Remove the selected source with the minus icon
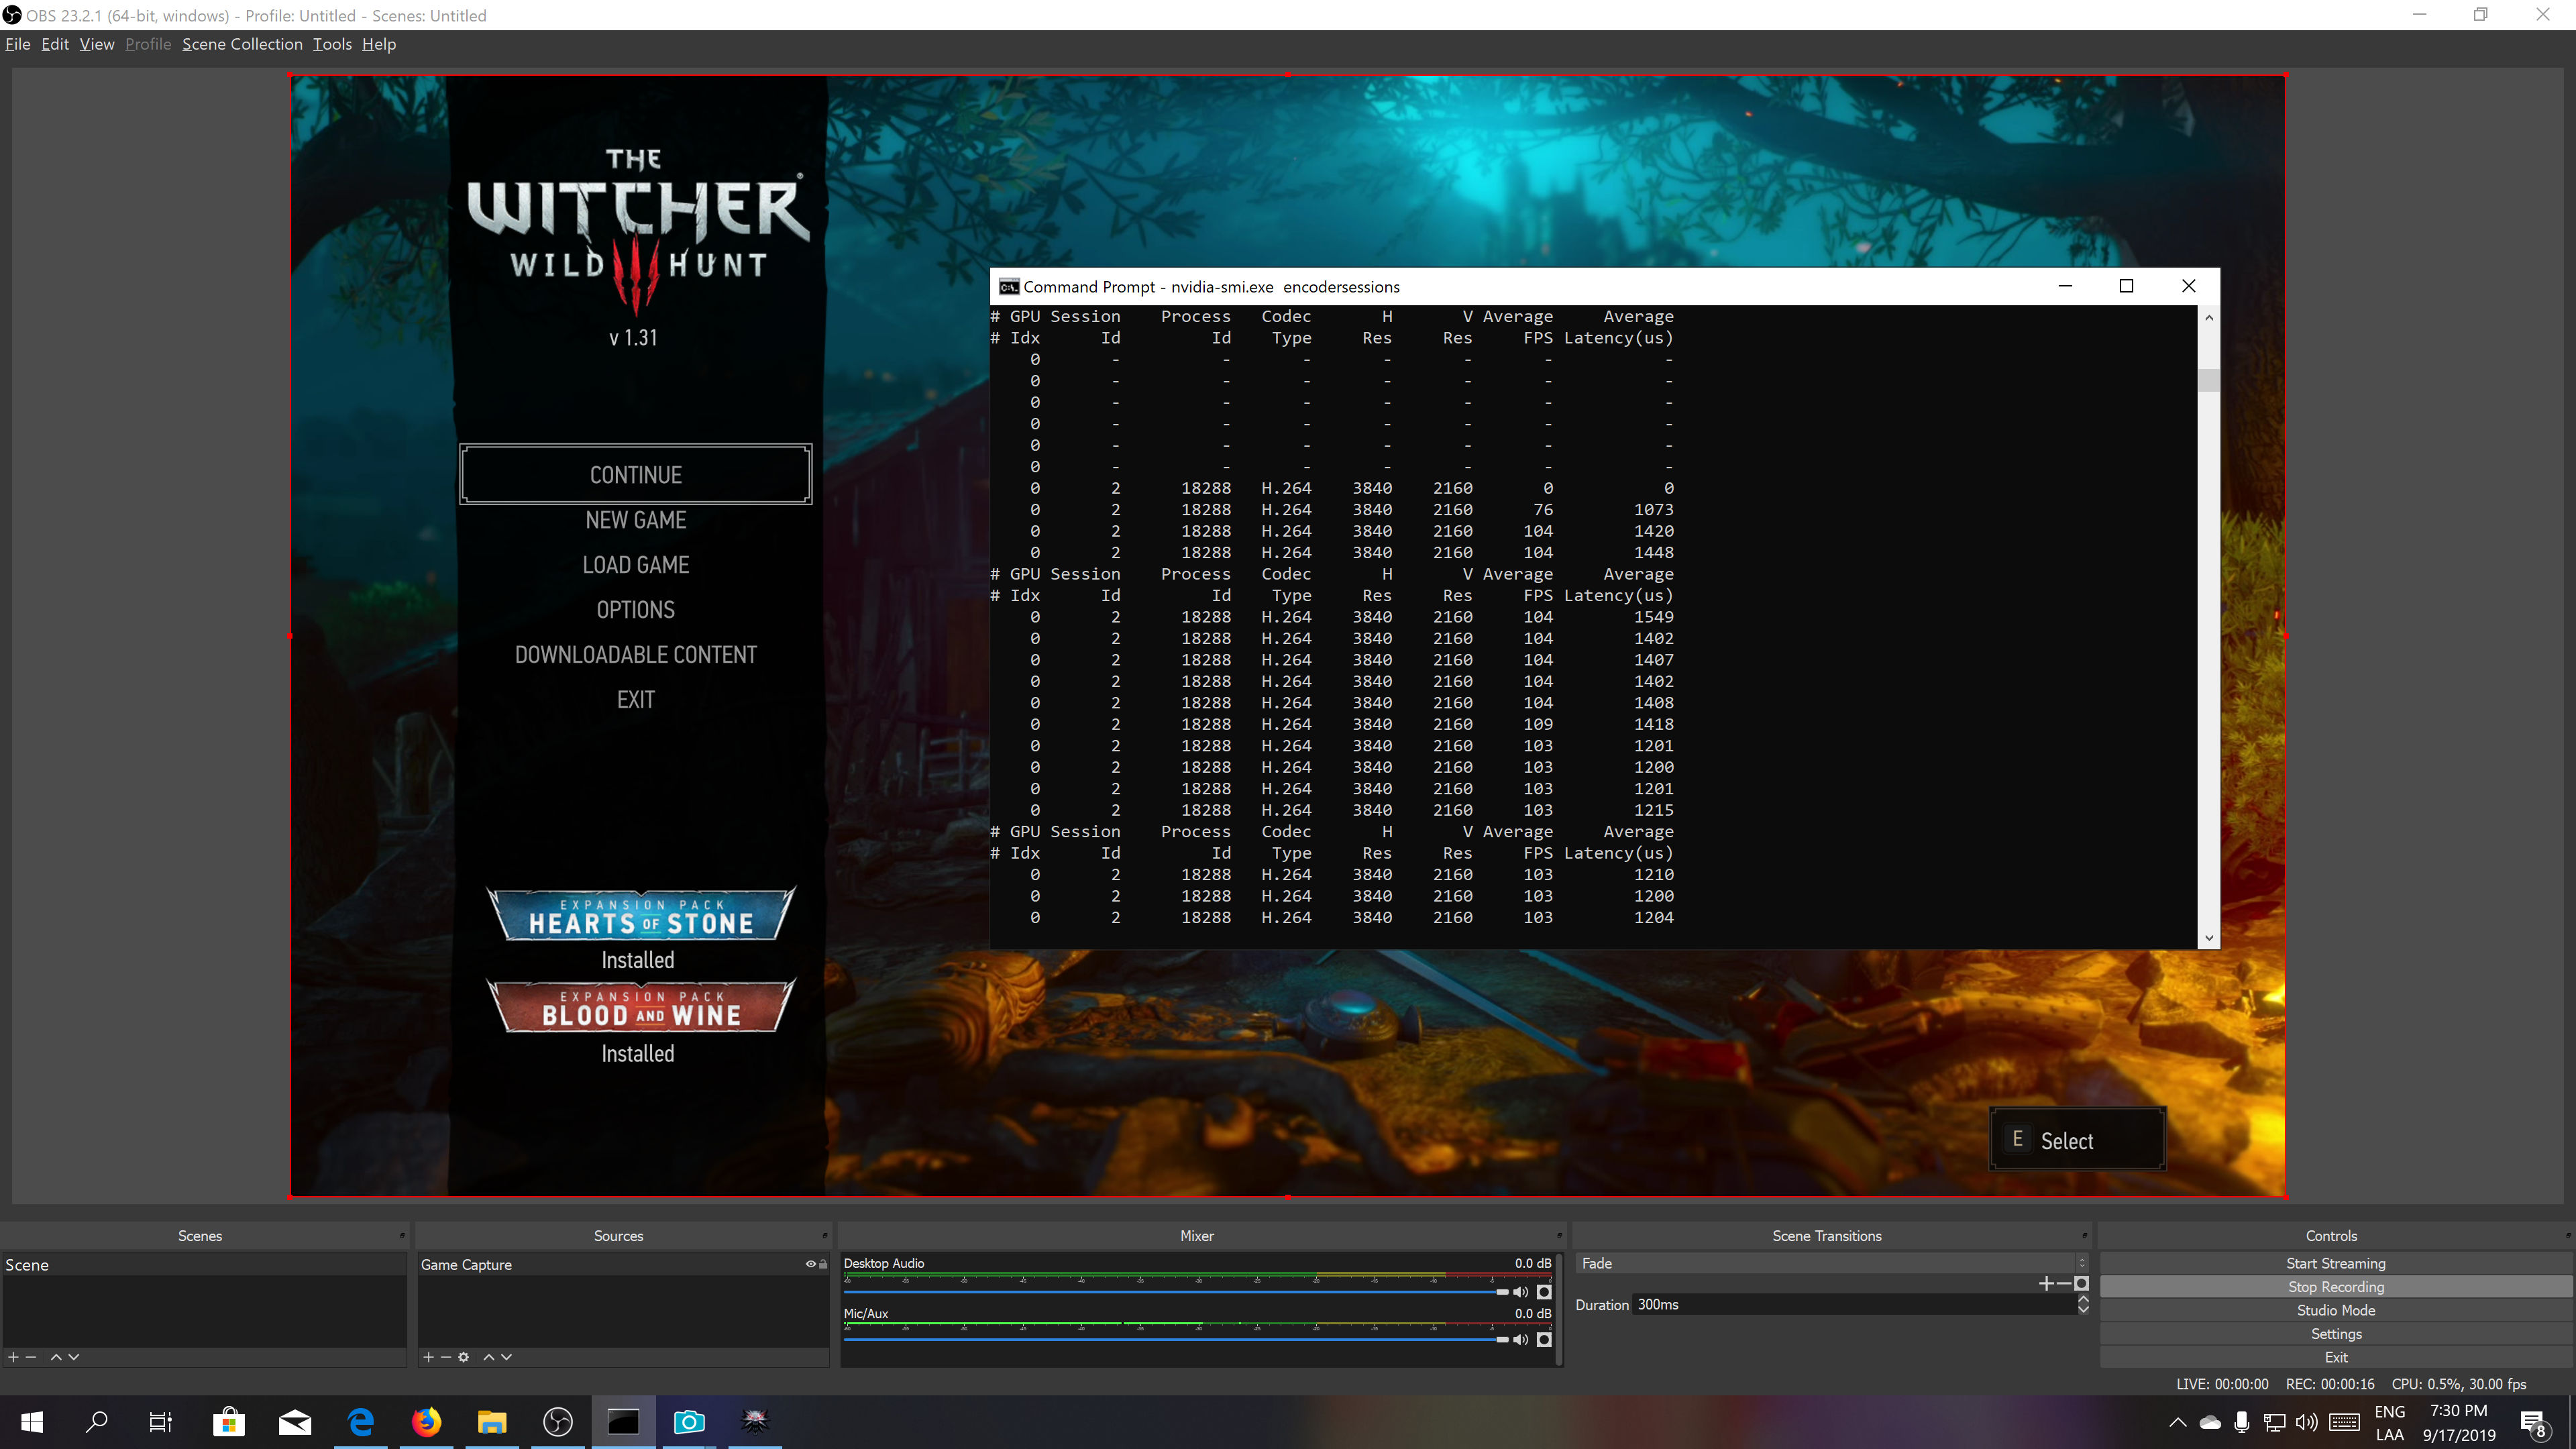2576x1449 pixels. coord(445,1357)
